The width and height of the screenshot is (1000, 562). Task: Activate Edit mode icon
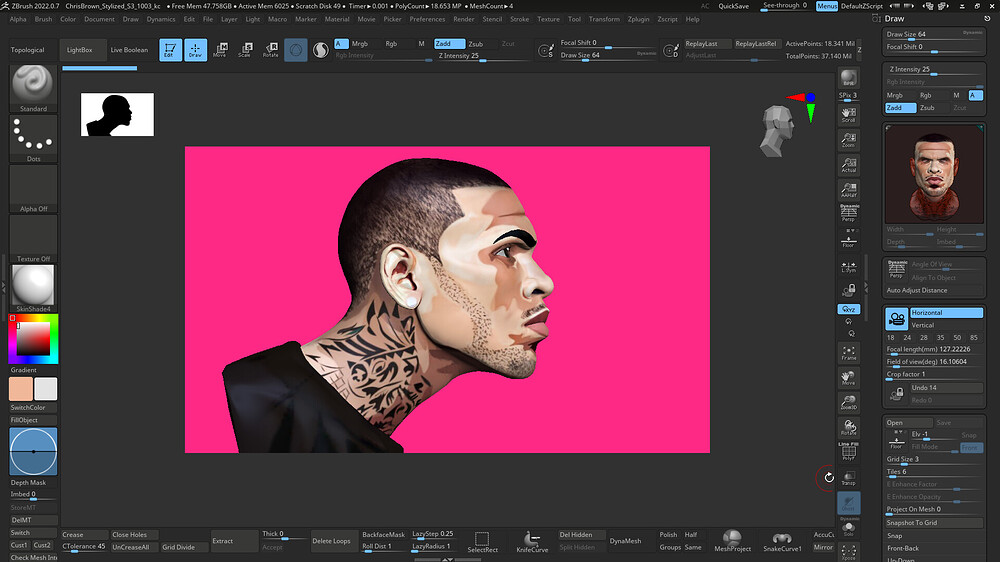point(170,49)
